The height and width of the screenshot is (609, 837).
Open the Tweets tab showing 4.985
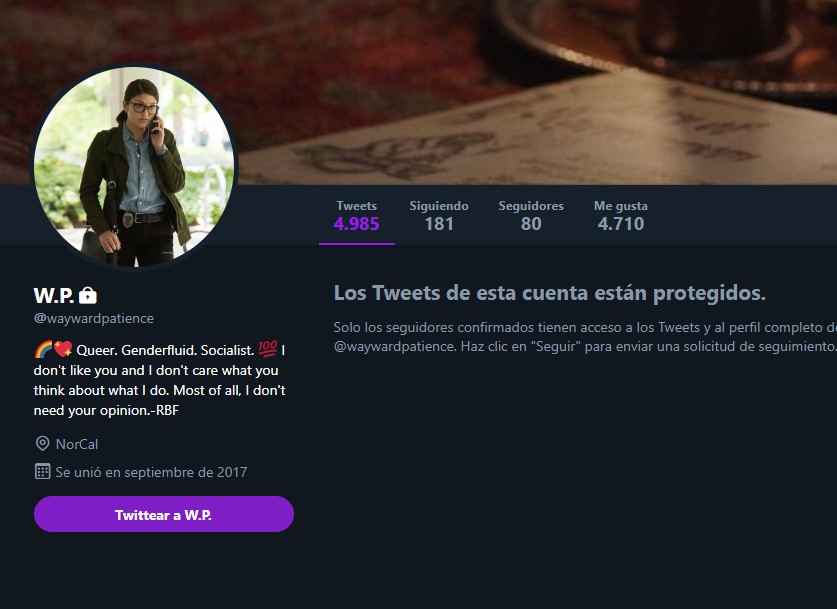tap(357, 216)
